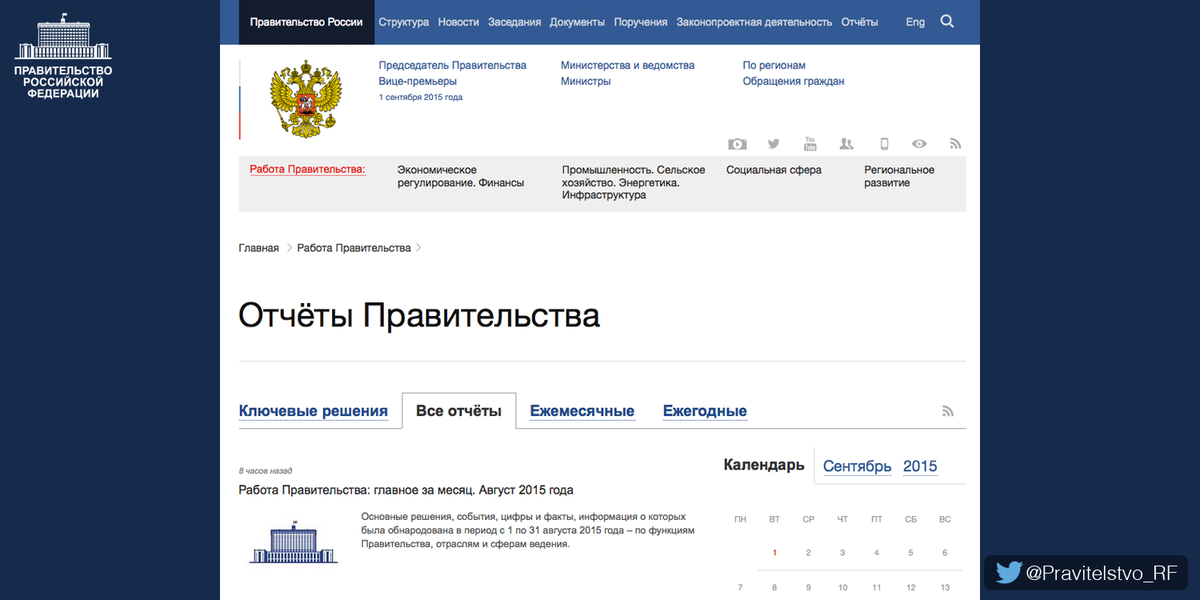
Task: Open the RSS icon in header
Action: tap(955, 144)
